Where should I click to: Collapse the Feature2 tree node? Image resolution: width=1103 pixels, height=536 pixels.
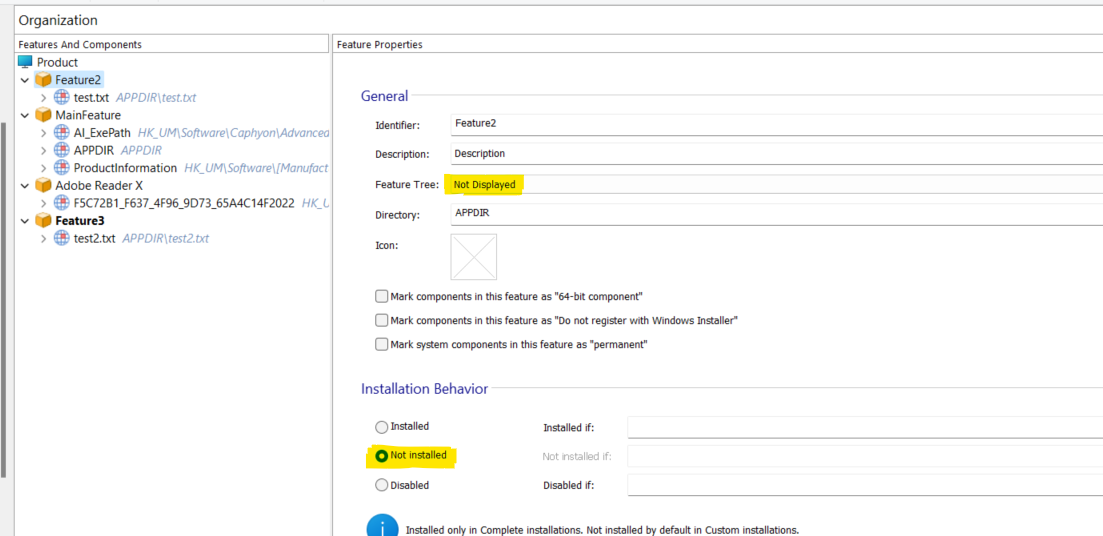[x=25, y=80]
